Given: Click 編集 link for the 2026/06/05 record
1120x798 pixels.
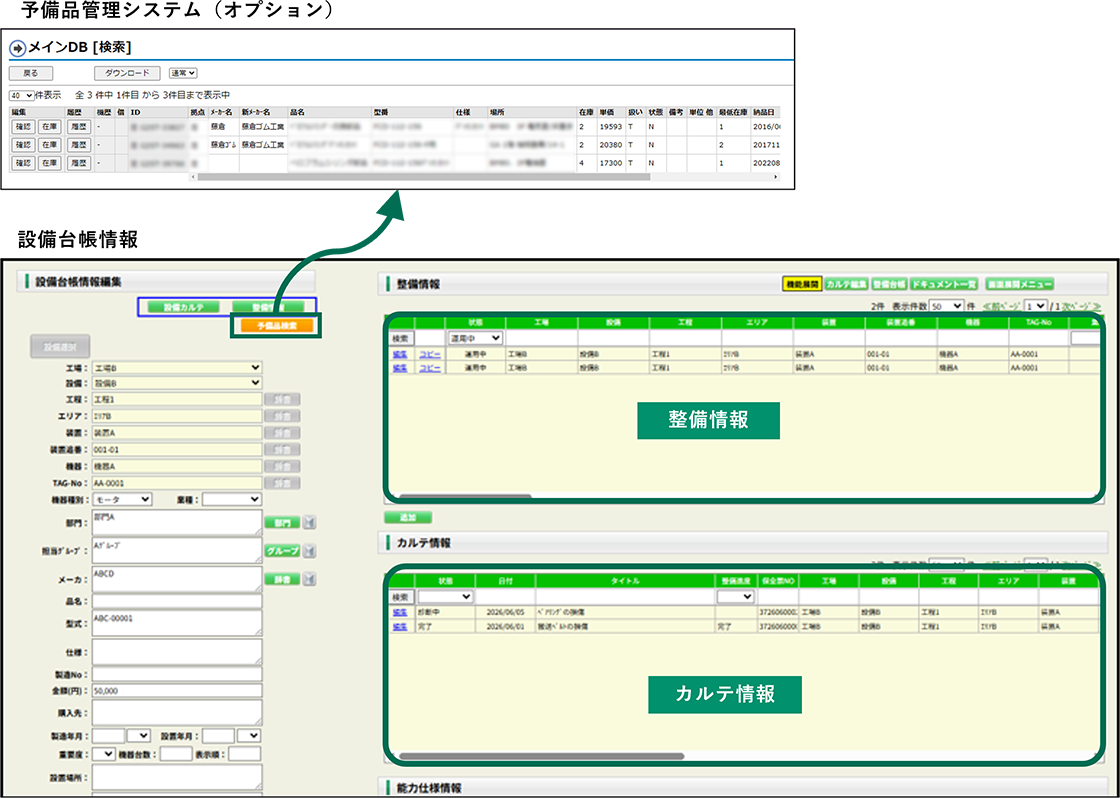Looking at the screenshot, I should click(x=399, y=613).
